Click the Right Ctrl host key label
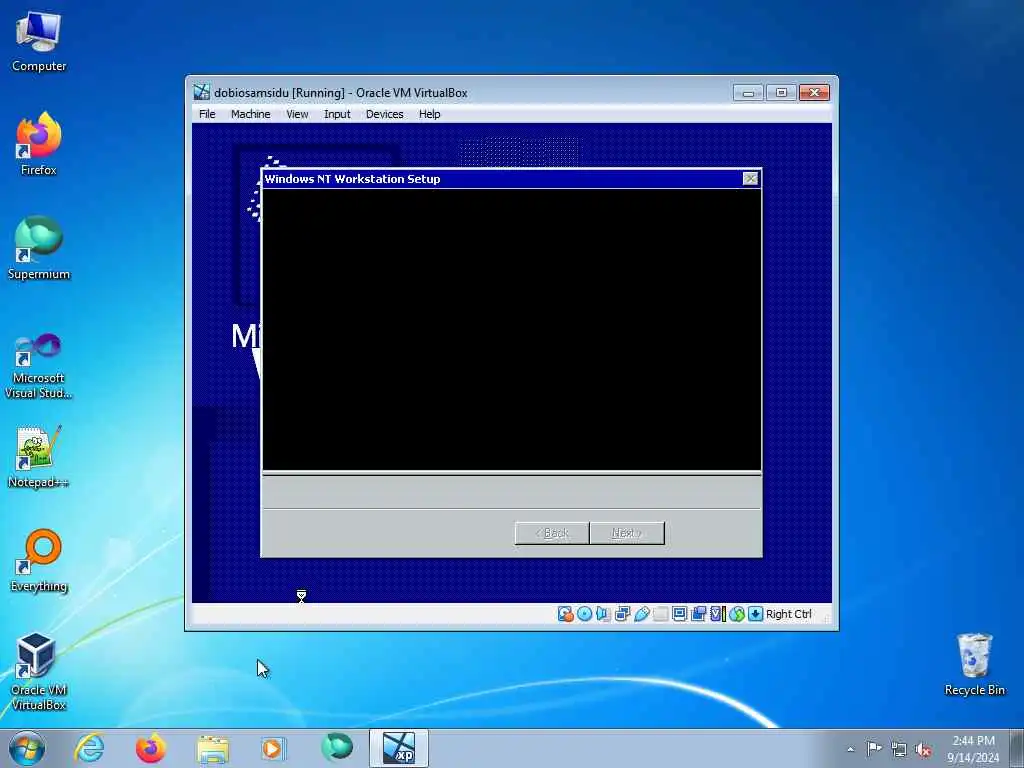The image size is (1024, 768). [x=788, y=614]
